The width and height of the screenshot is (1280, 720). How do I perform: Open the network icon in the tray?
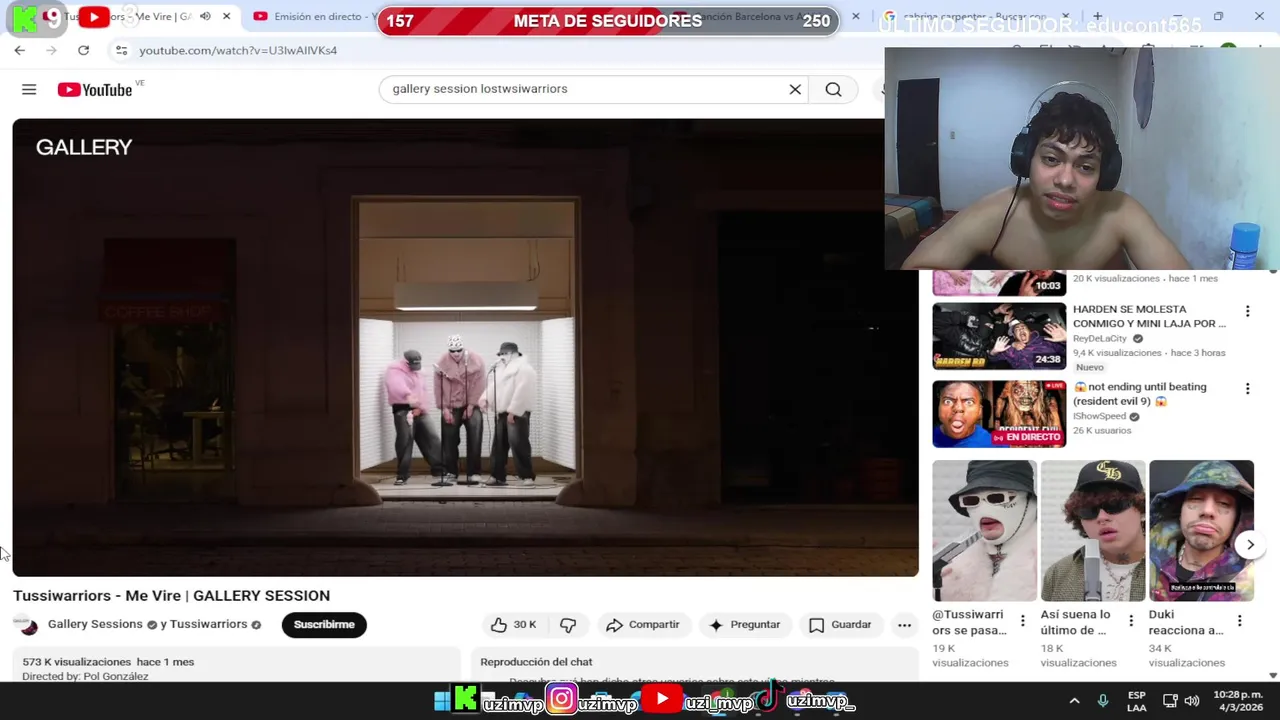[x=1168, y=701]
